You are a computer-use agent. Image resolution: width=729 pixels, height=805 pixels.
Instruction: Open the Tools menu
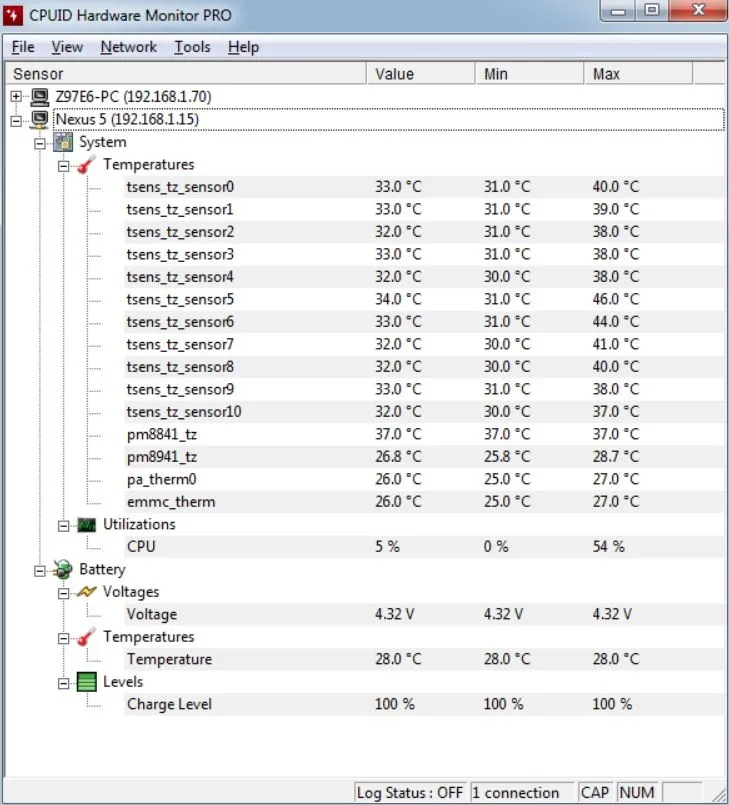[x=192, y=47]
